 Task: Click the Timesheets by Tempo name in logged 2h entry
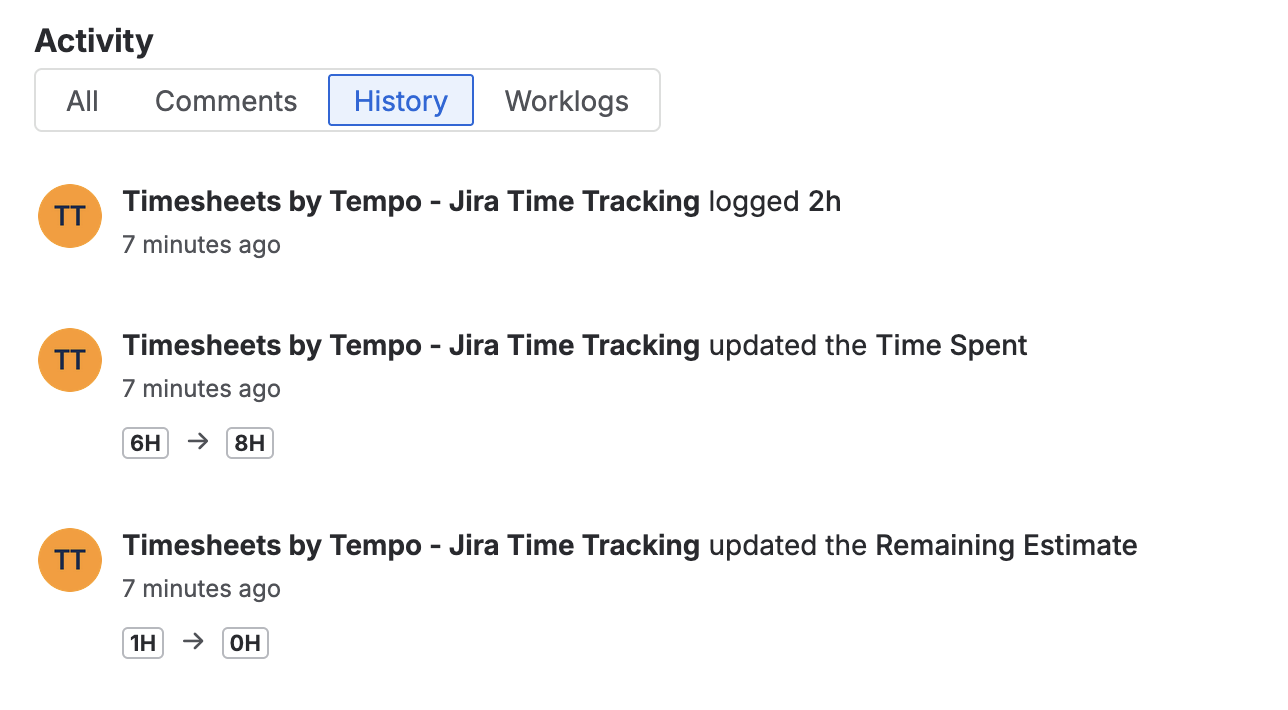410,201
